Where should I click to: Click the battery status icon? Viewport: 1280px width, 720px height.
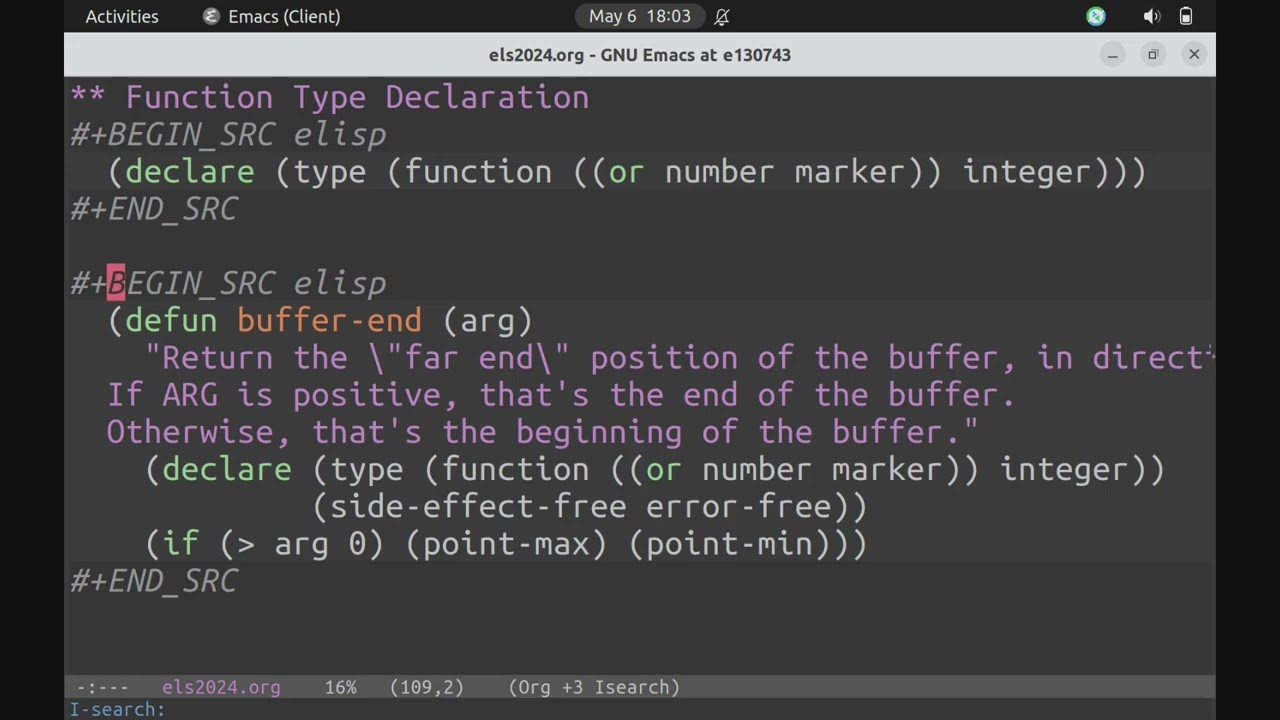pyautogui.click(x=1186, y=16)
